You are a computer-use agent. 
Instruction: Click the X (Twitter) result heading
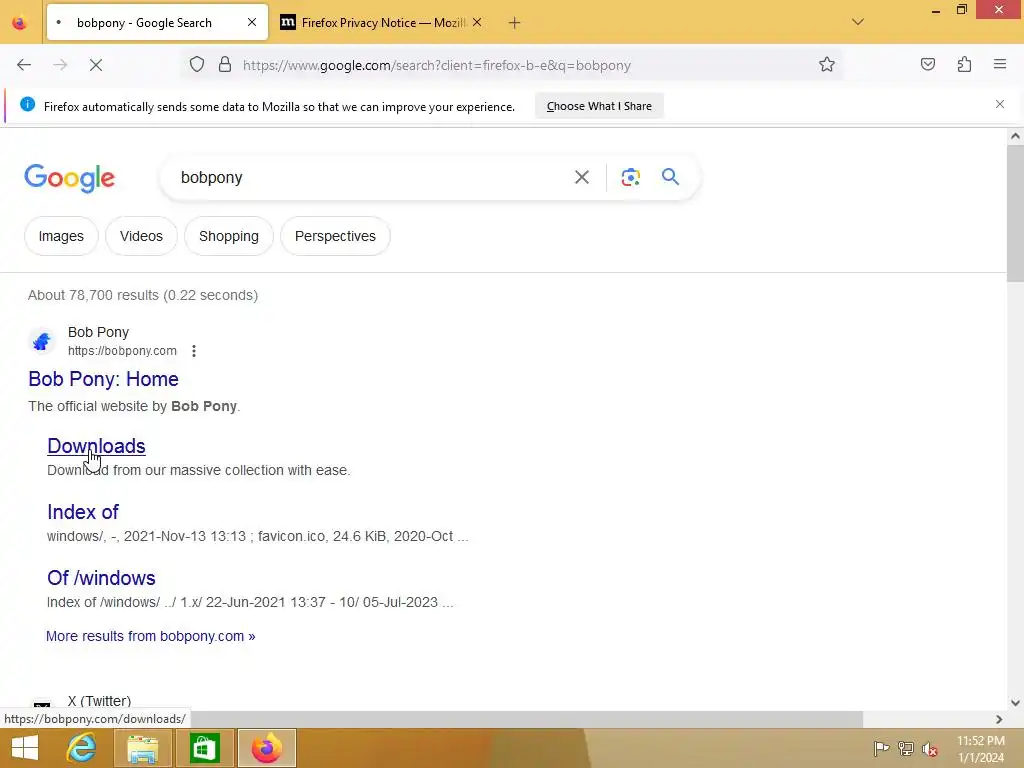tap(99, 701)
